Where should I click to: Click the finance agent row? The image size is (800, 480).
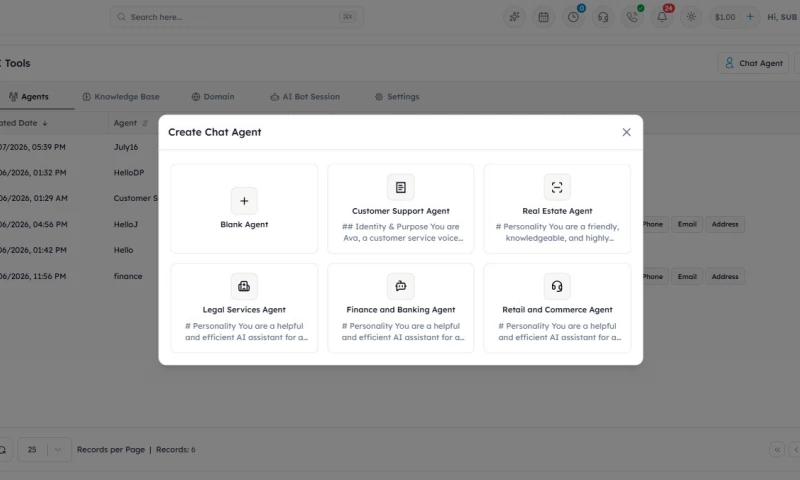click(128, 276)
